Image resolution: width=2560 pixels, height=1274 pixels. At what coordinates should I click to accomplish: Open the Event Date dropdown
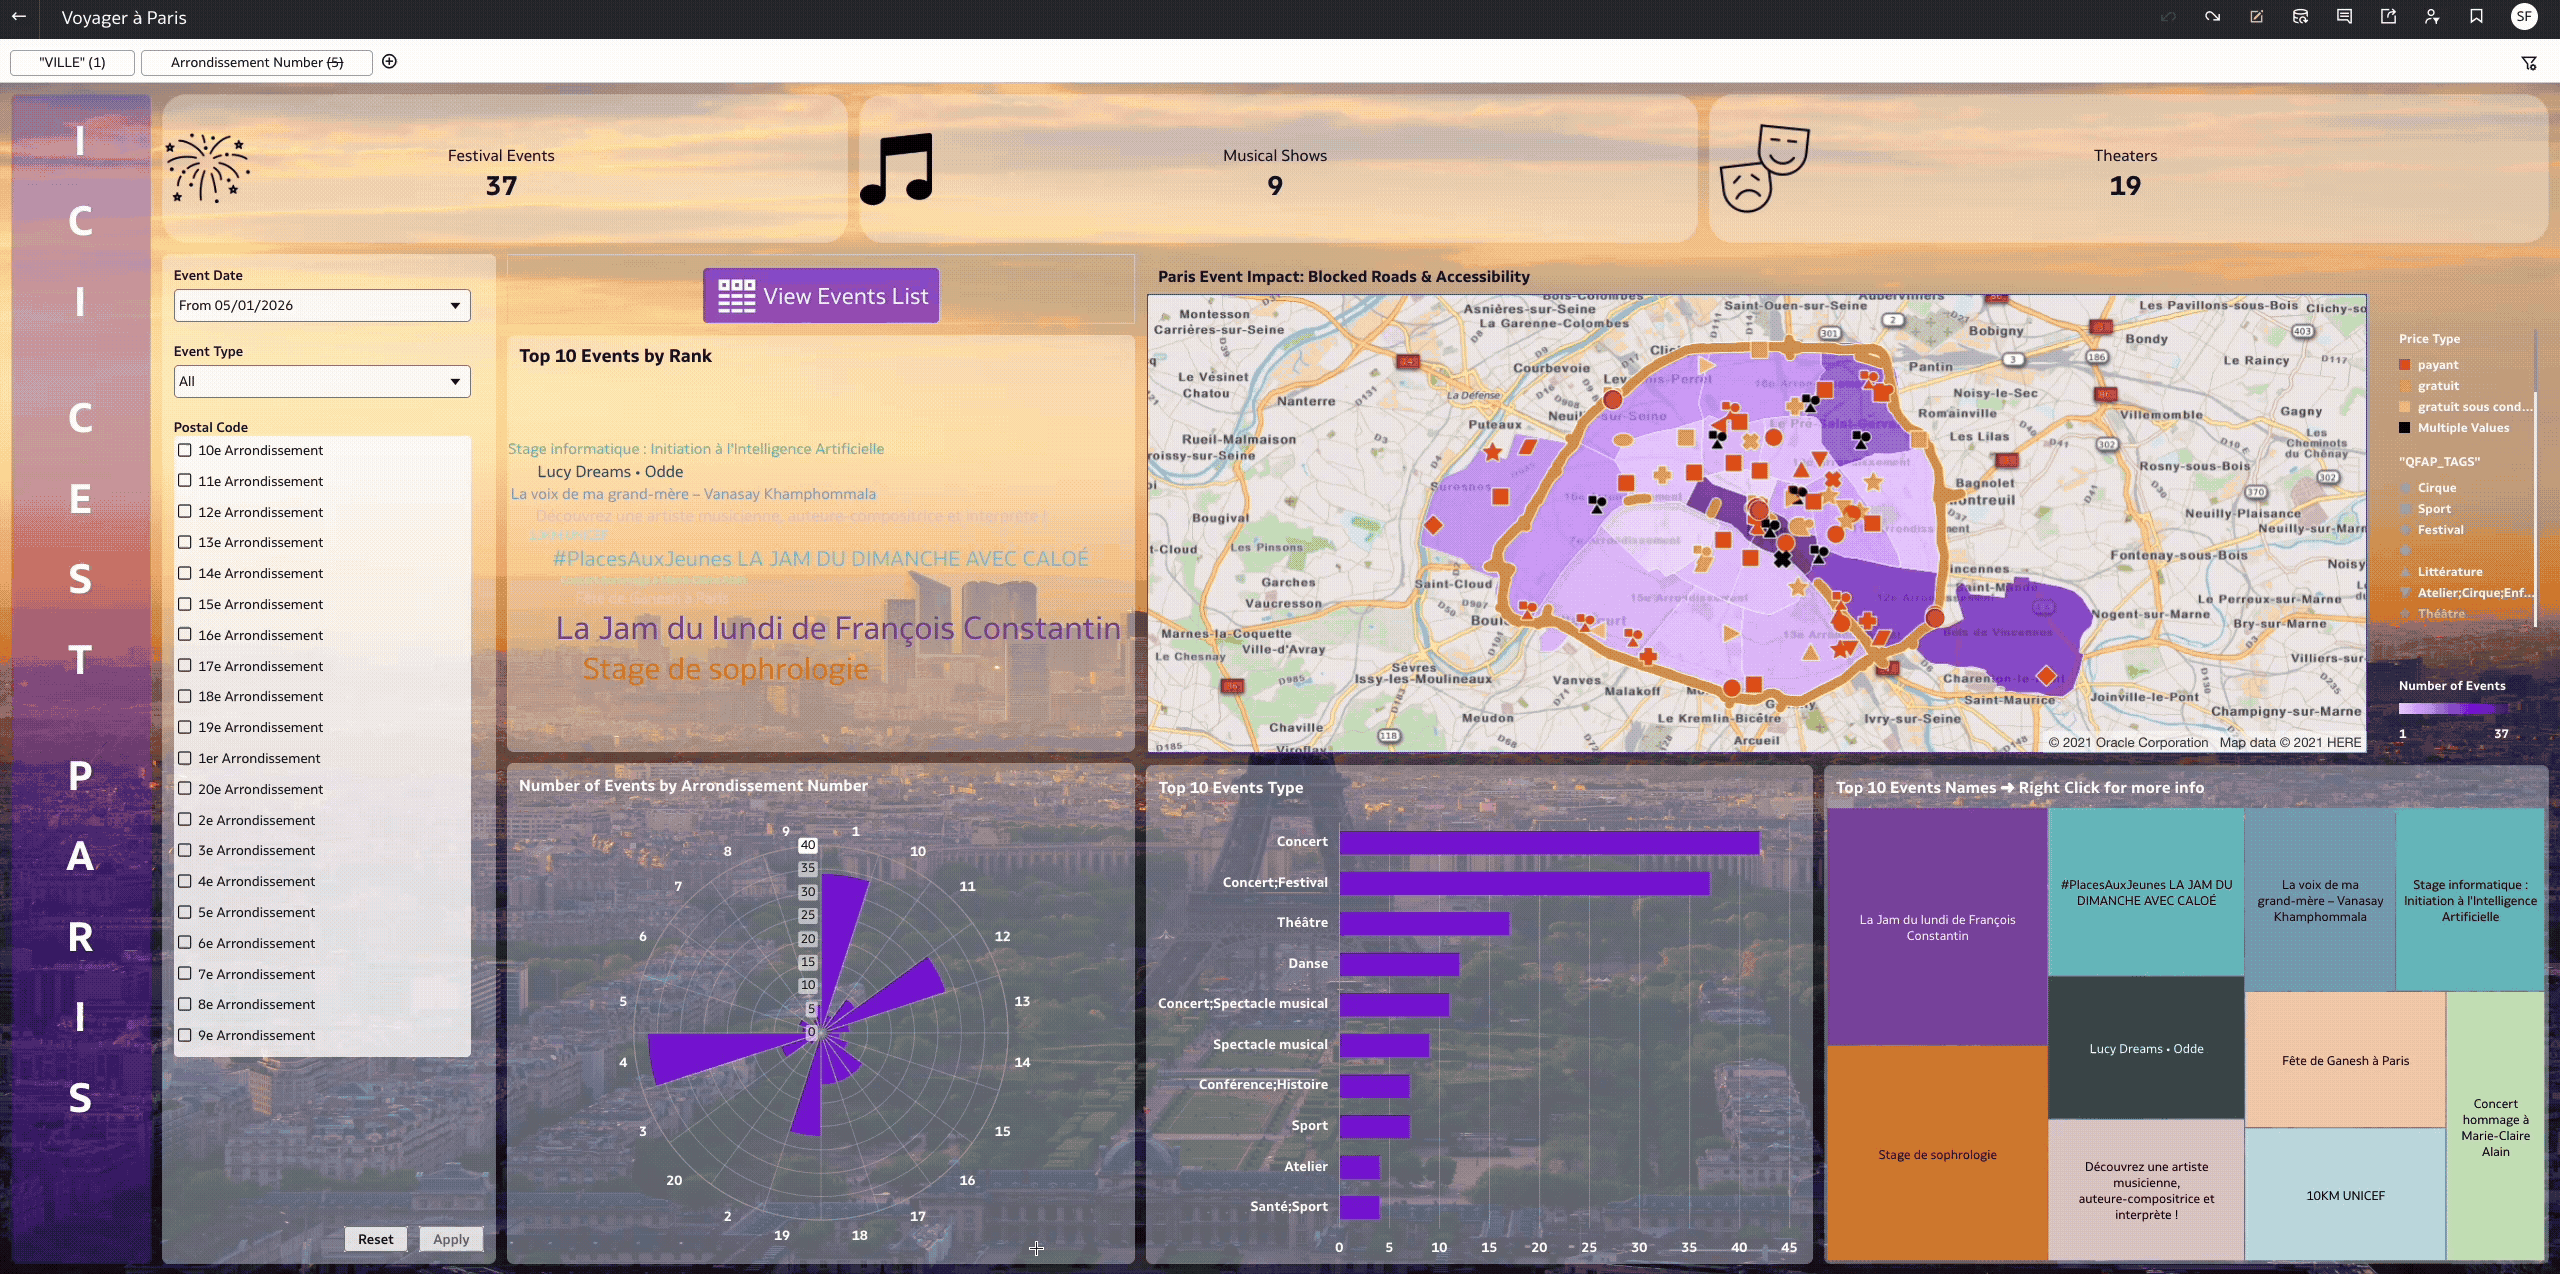321,305
